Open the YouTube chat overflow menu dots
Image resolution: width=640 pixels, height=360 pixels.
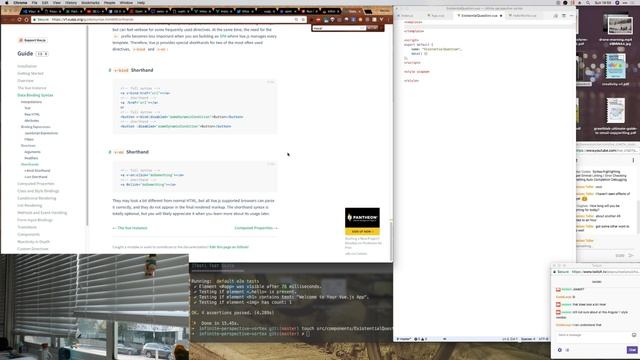633,160
